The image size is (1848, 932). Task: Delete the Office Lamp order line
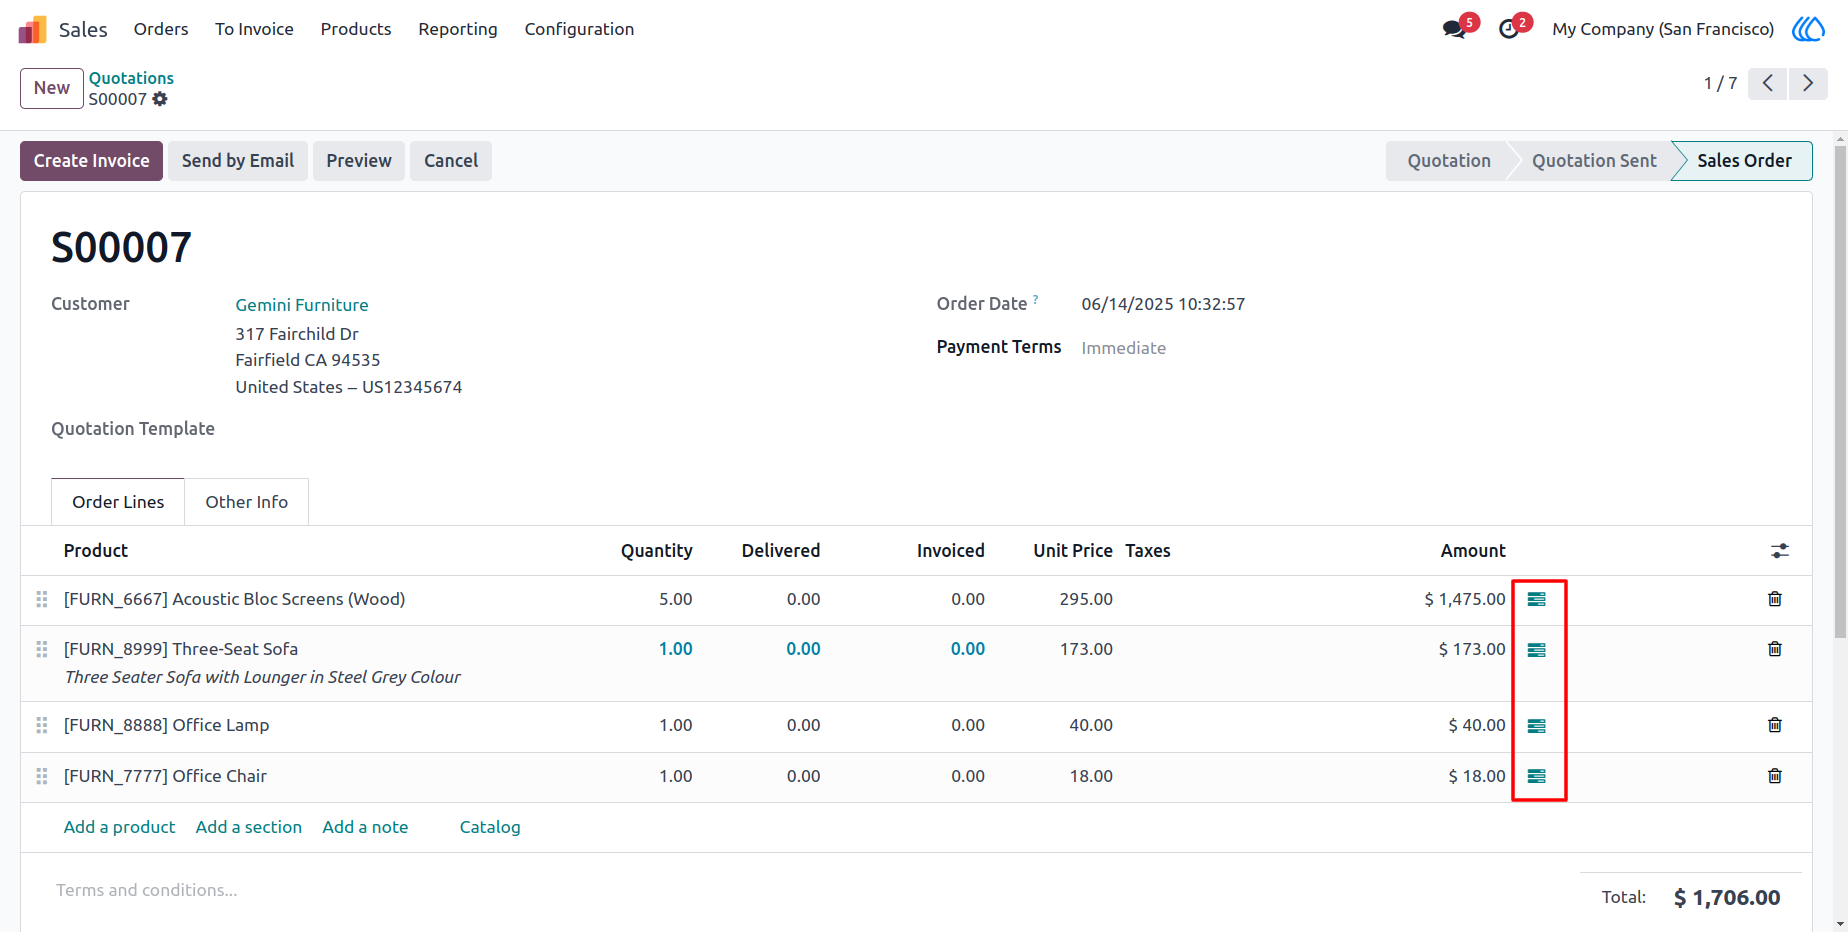[x=1775, y=725]
